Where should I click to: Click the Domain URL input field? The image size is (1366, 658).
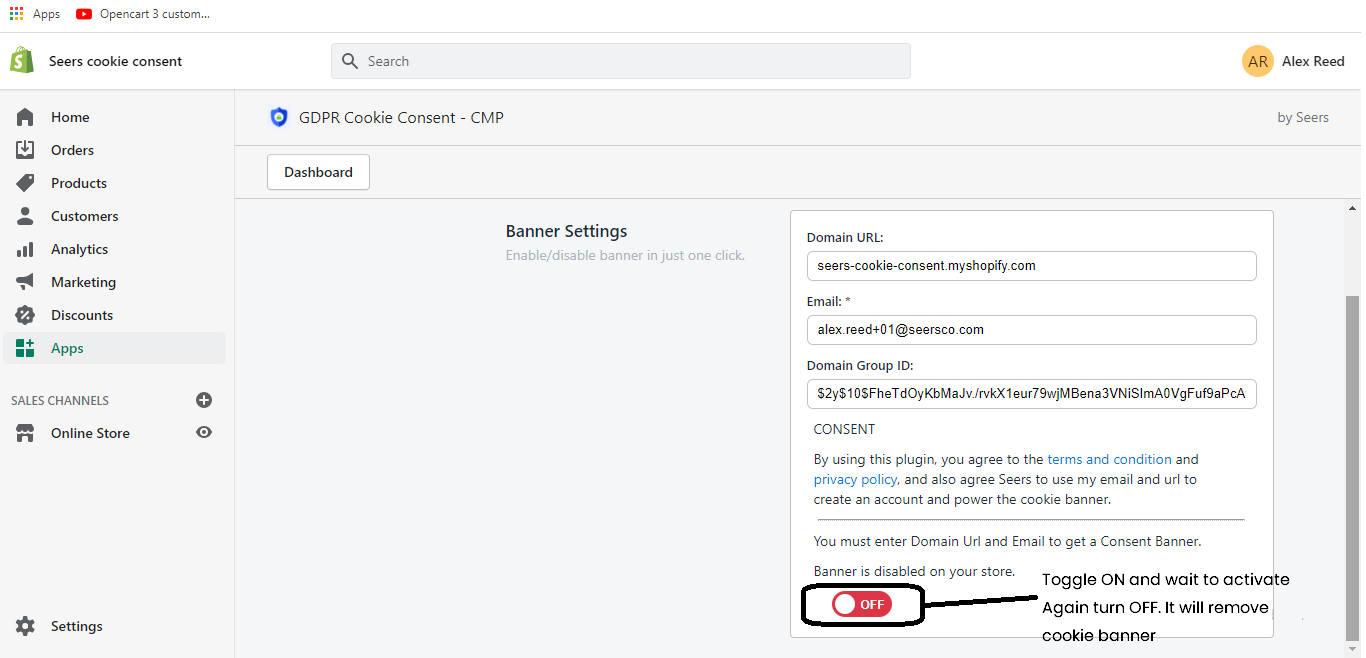pyautogui.click(x=1032, y=266)
